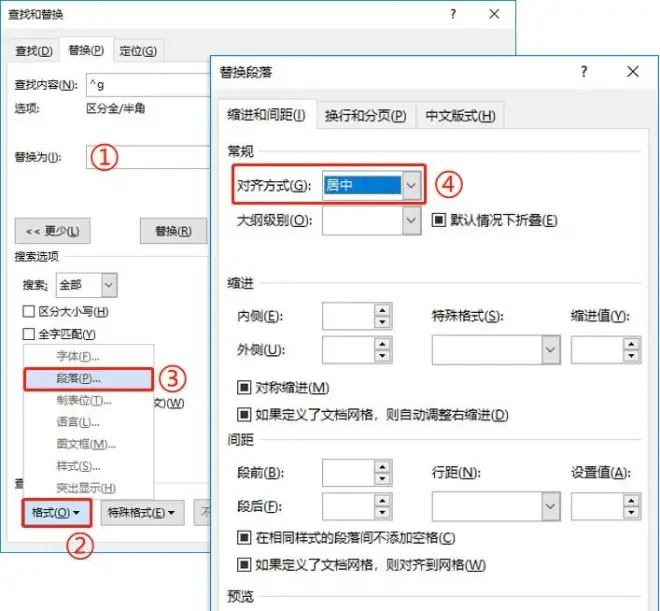Switch to 中文版式(H) tab
Viewport: 660px width, 611px height.
pos(460,116)
